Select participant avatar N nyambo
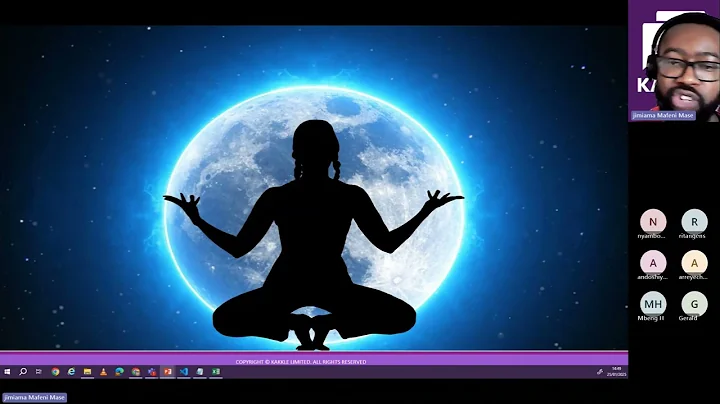Image resolution: width=720 pixels, height=404 pixels. pyautogui.click(x=653, y=222)
